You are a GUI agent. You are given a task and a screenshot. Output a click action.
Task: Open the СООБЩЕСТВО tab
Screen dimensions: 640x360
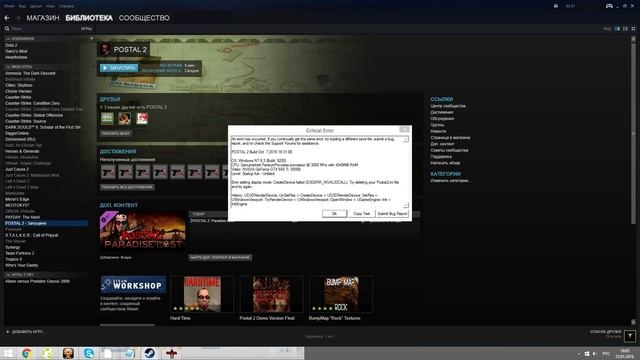pyautogui.click(x=144, y=18)
